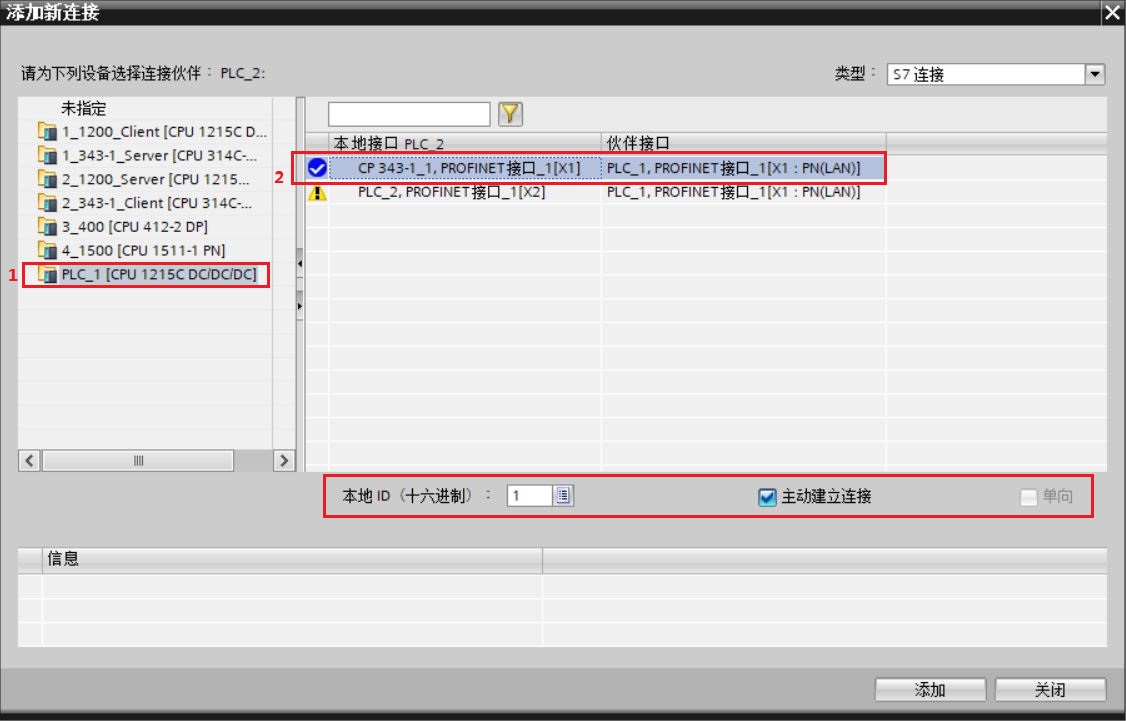This screenshot has width=1126, height=721.
Task: Click the blue checkmark status icon
Action: click(x=317, y=168)
